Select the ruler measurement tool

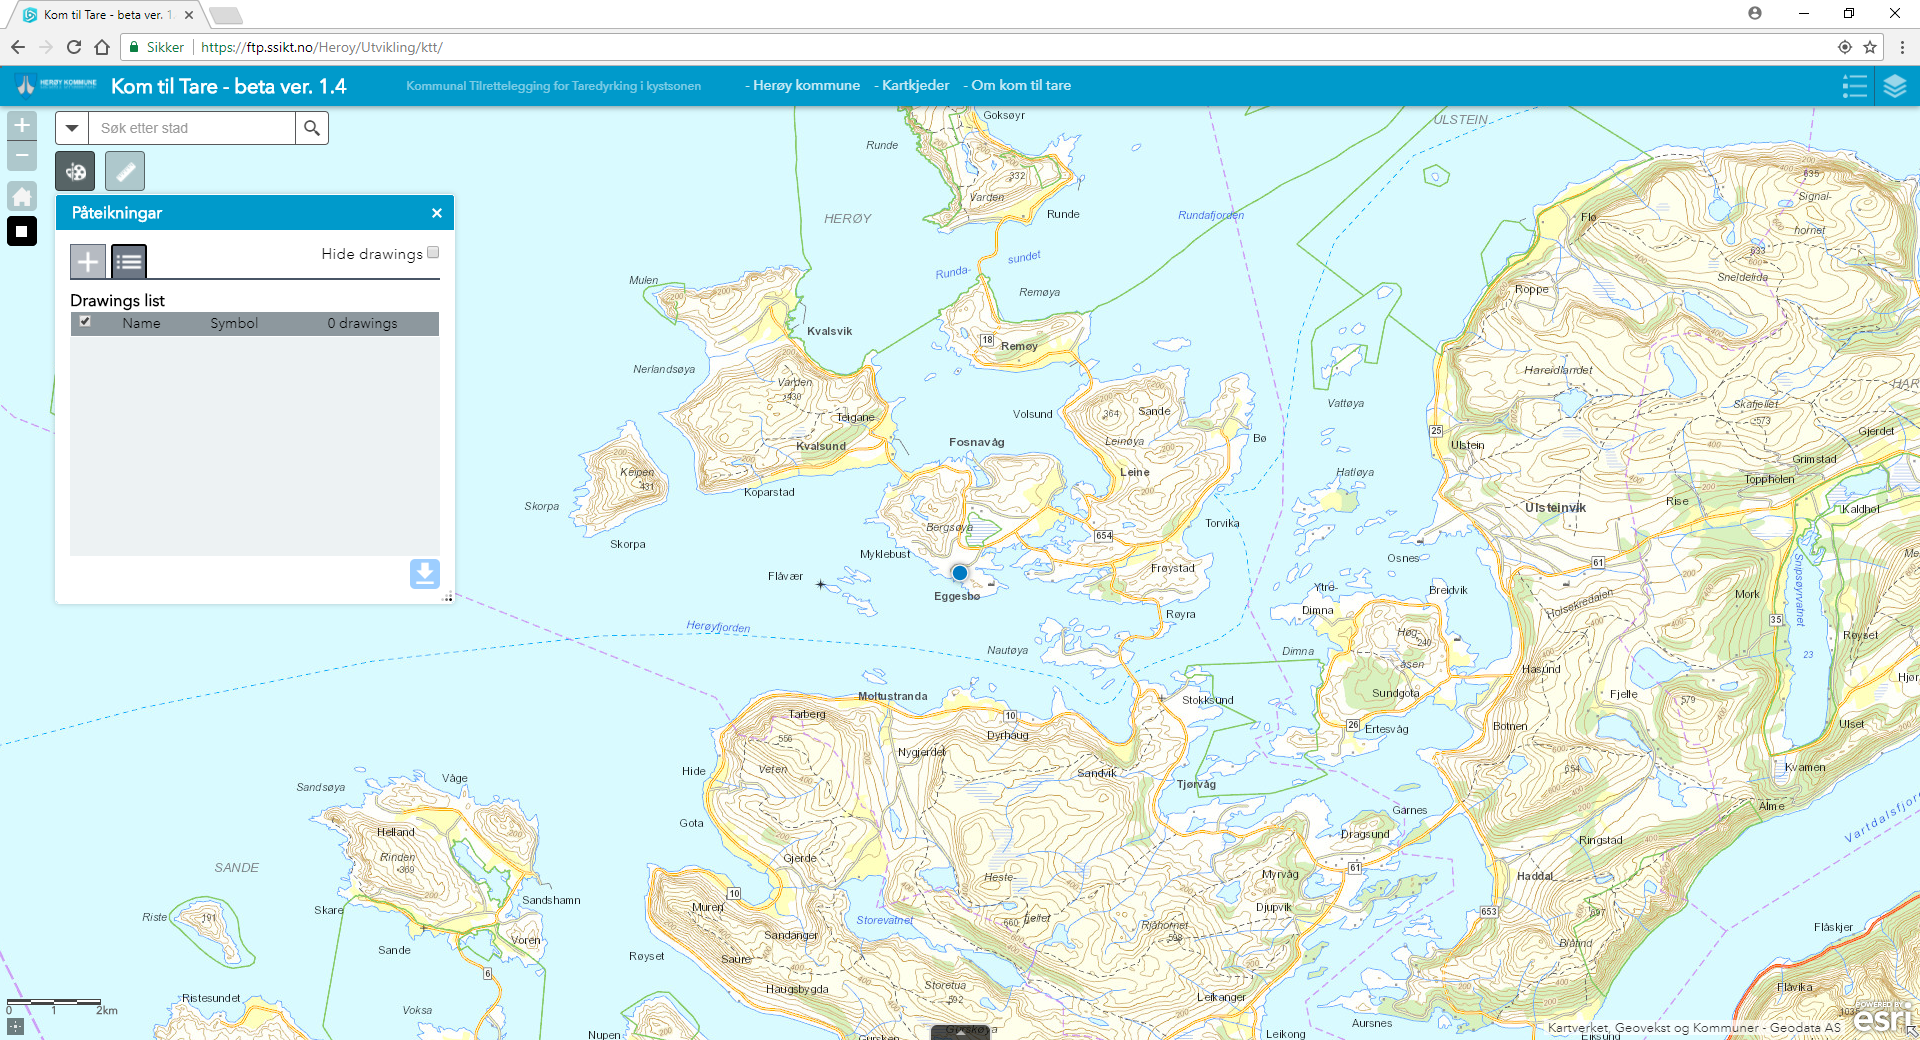pyautogui.click(x=125, y=172)
